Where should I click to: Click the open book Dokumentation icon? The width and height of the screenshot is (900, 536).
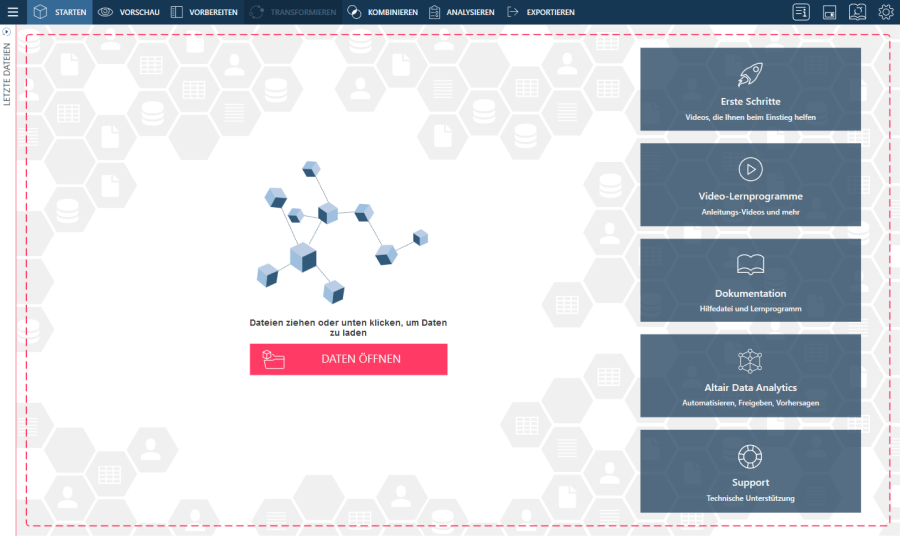point(750,265)
